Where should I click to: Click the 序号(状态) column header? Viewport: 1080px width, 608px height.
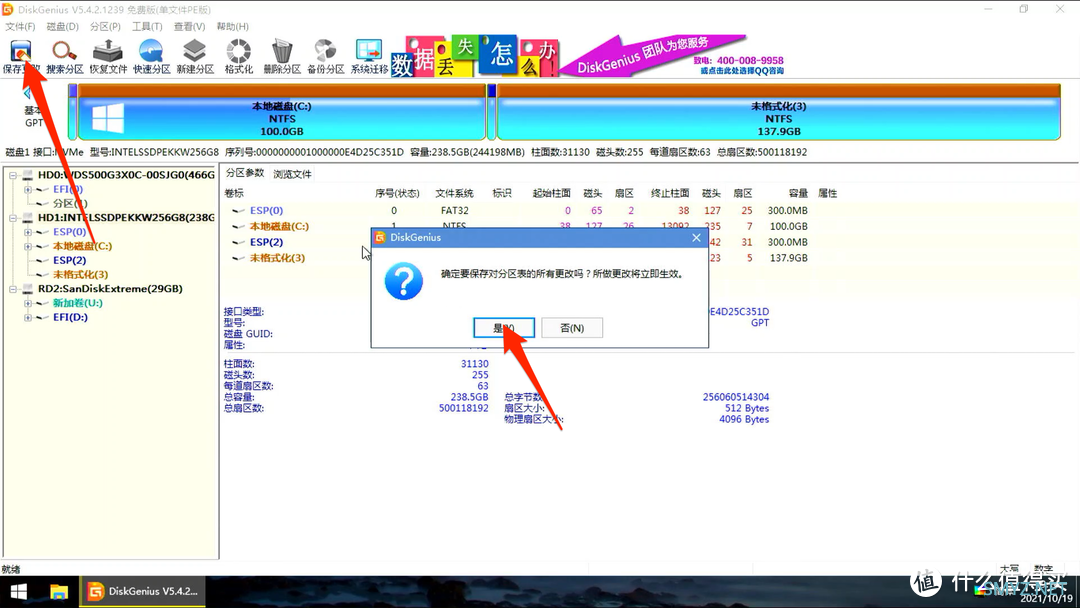pyautogui.click(x=397, y=193)
